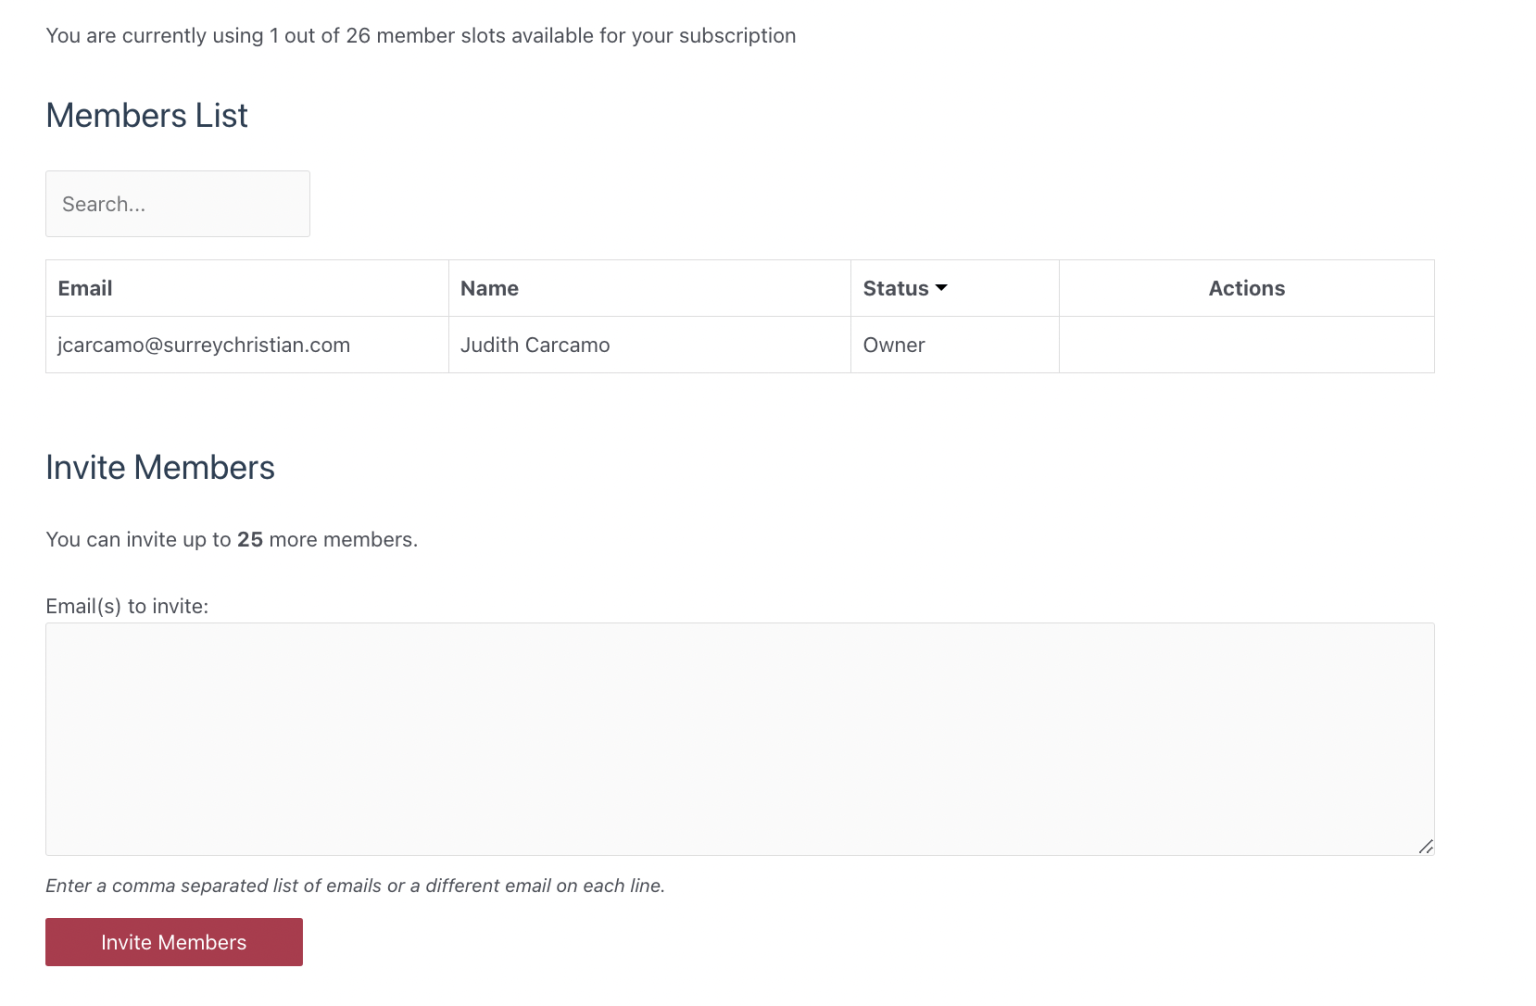Screen dimensions: 1536x1006
Task: Sort the table by Name column
Action: (489, 288)
